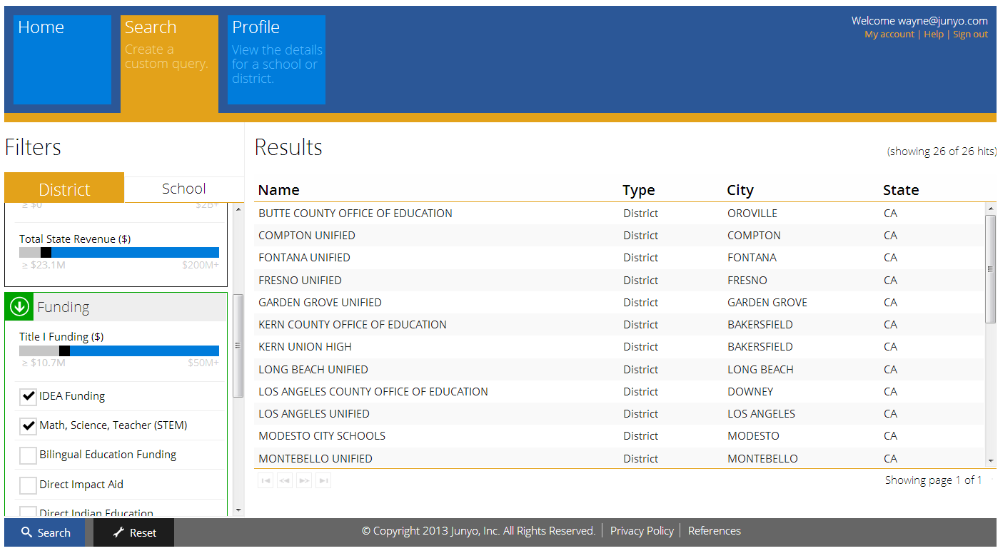Go to first page of results

click(266, 480)
